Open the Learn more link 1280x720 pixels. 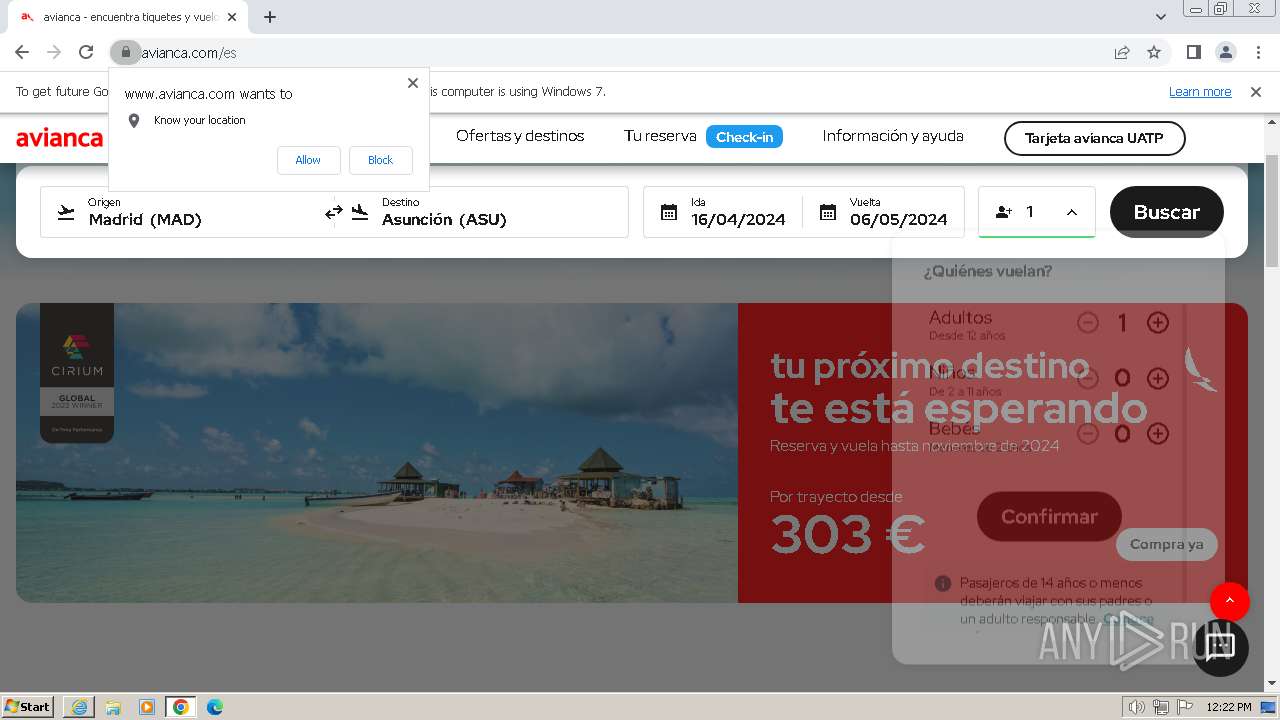point(1200,92)
